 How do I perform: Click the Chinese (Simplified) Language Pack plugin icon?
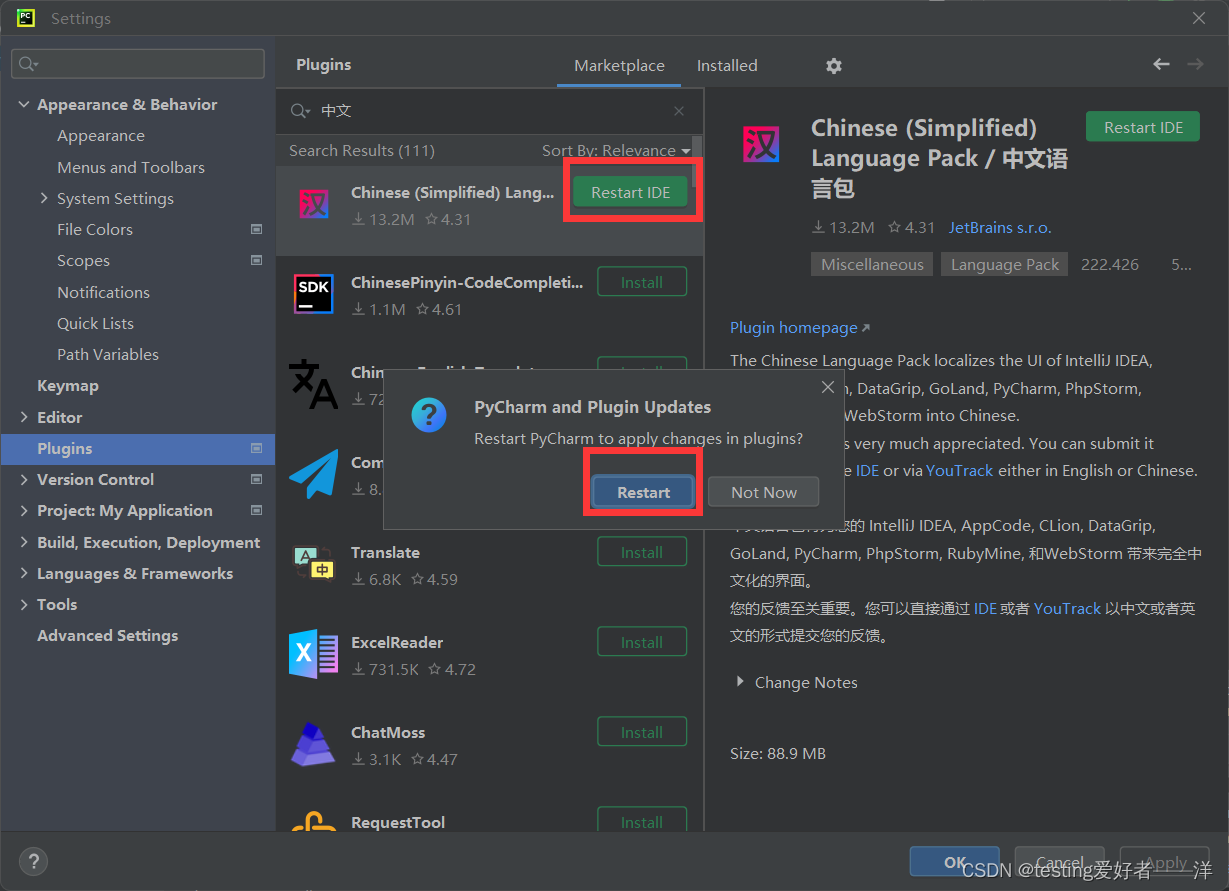click(x=313, y=202)
